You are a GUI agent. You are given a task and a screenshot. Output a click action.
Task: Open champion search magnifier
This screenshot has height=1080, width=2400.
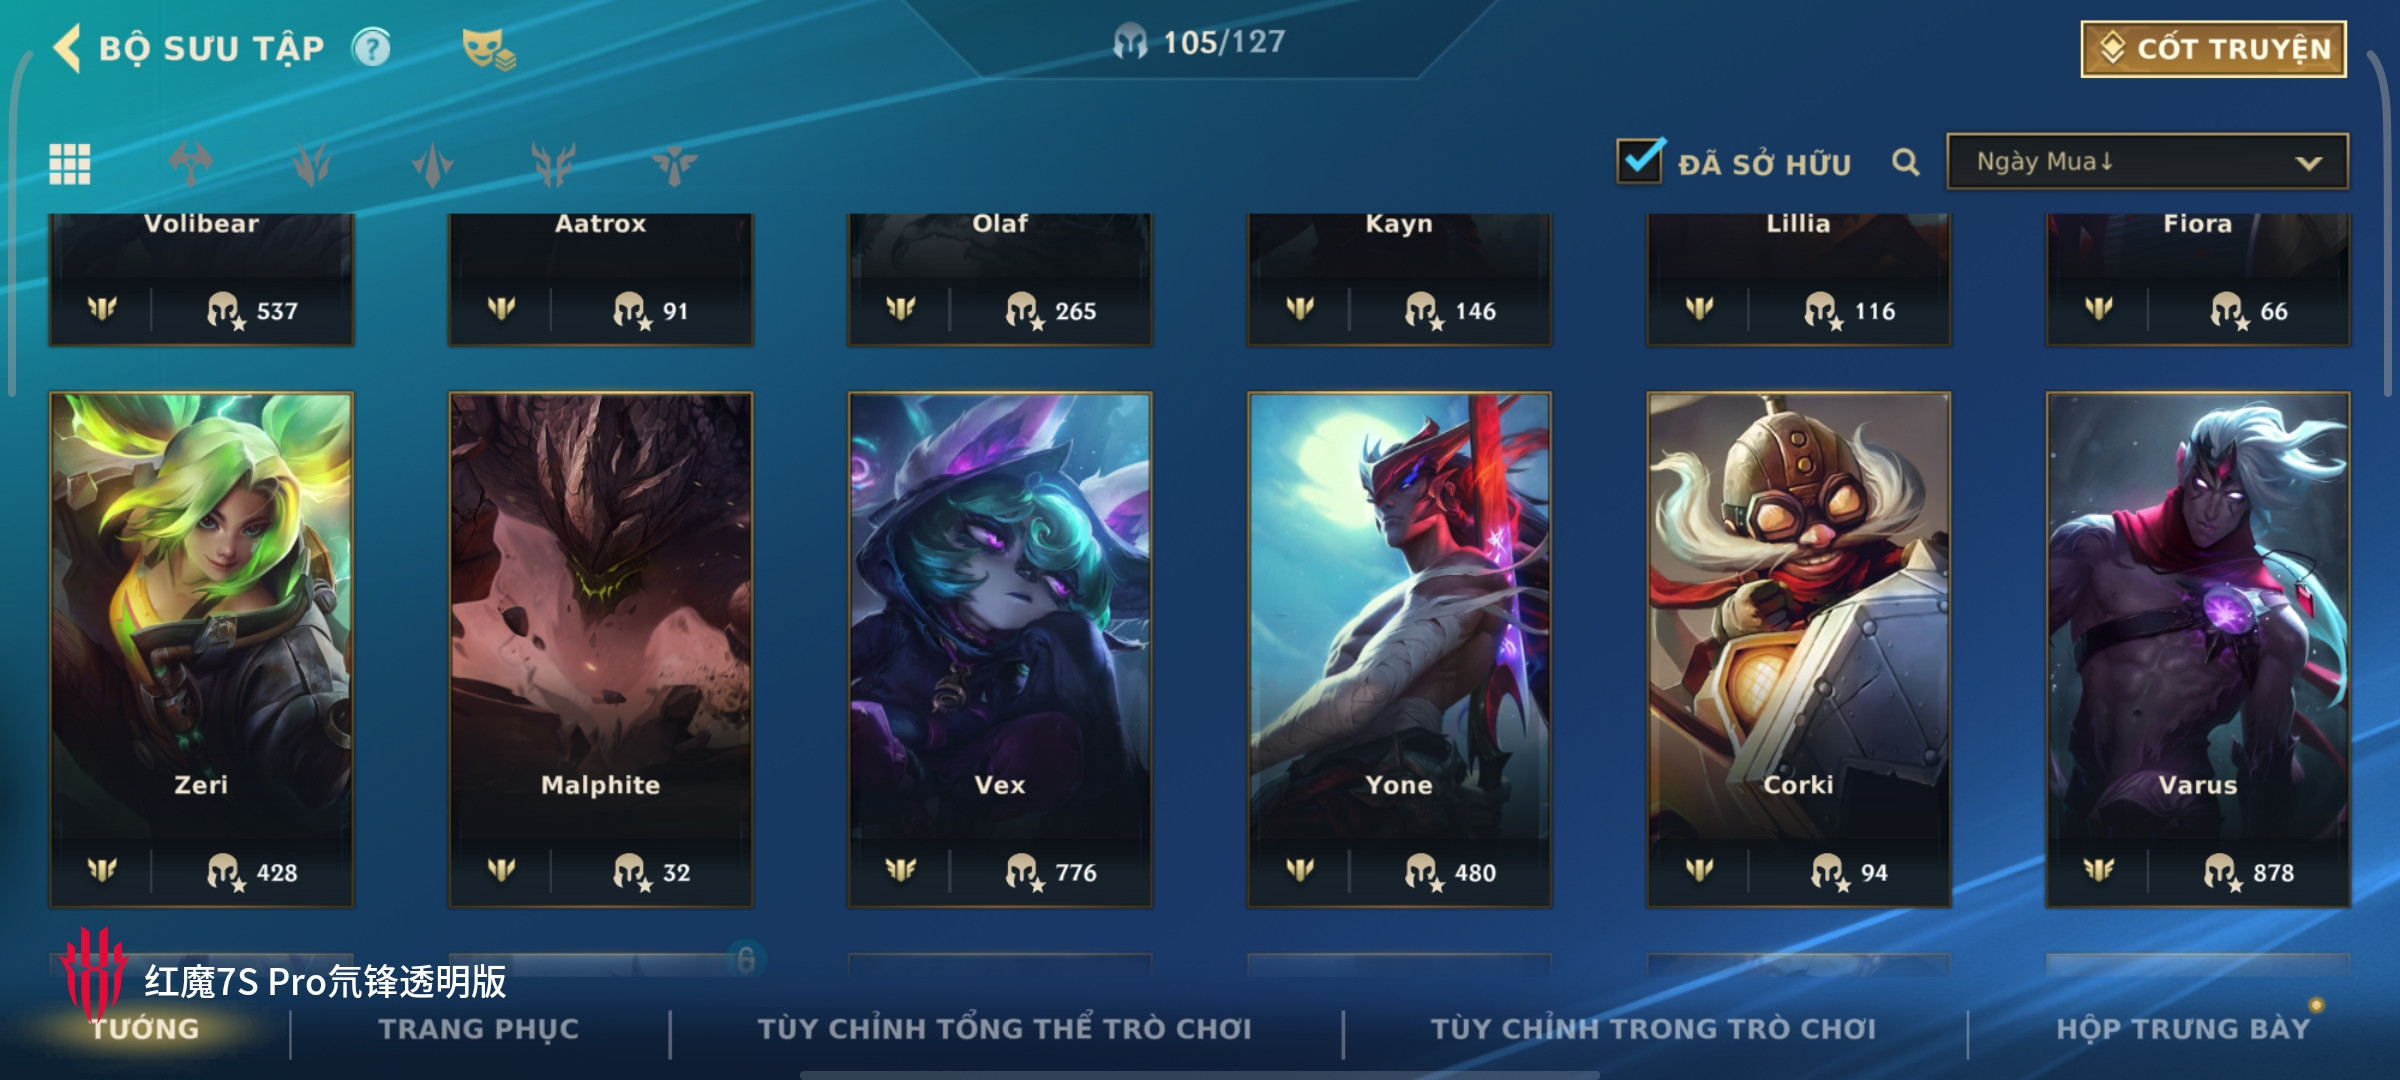click(x=1906, y=162)
